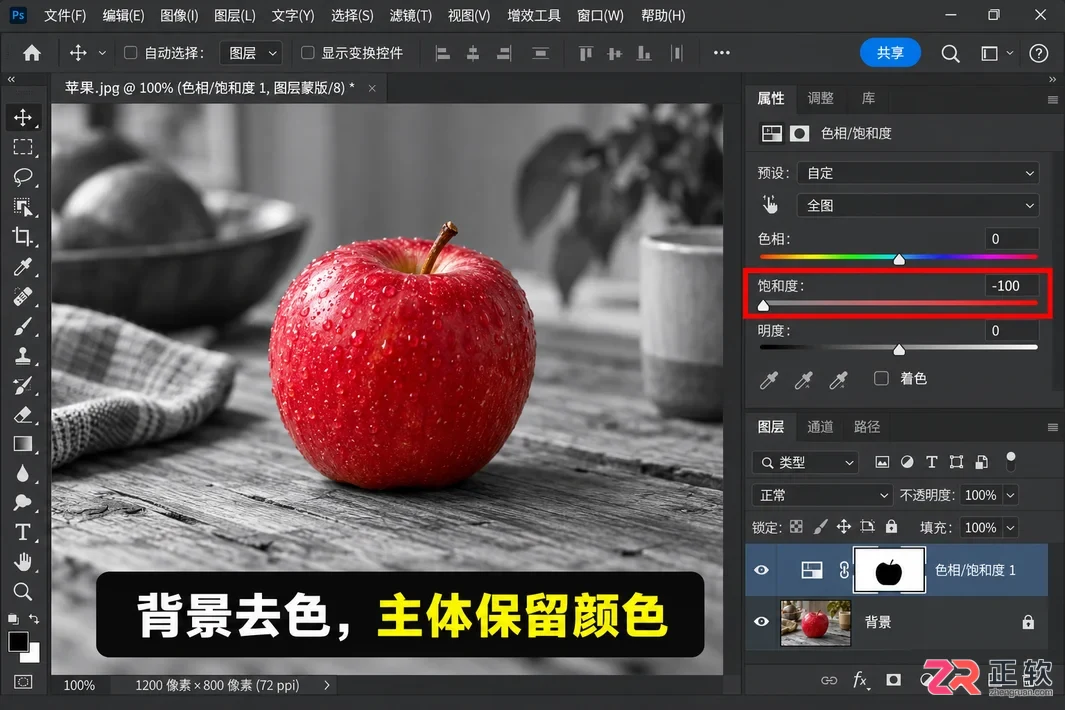The width and height of the screenshot is (1065, 710).
Task: Select the Eraser tool
Action: click(x=23, y=414)
